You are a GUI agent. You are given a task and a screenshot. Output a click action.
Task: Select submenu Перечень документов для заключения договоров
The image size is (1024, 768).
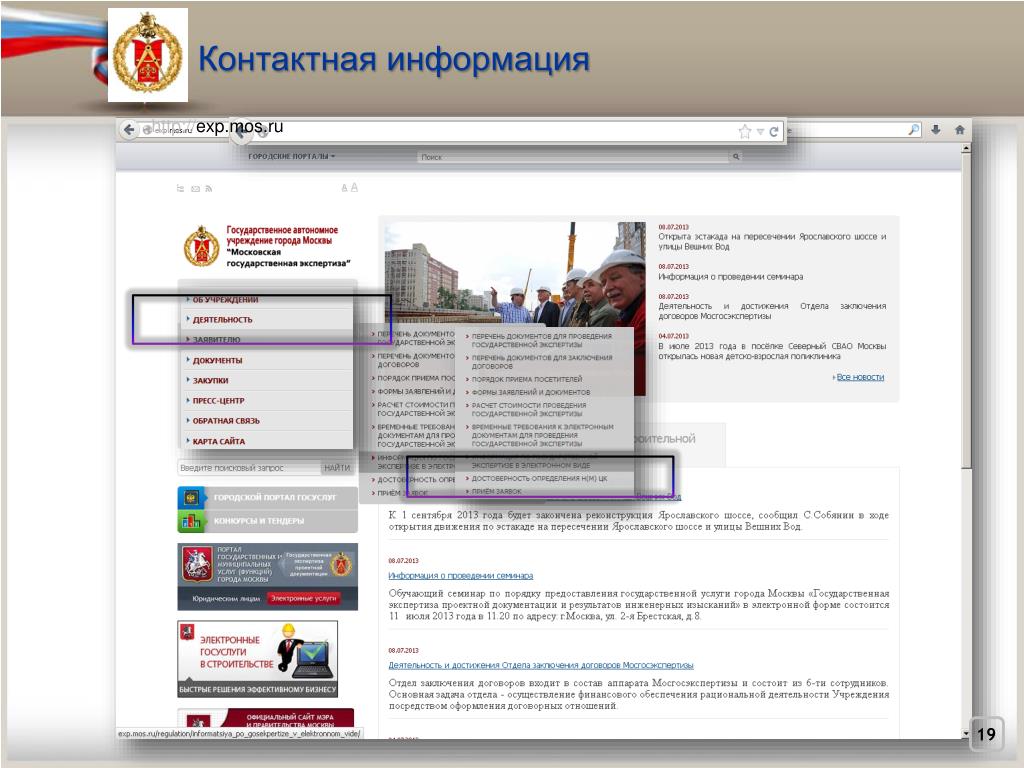[541, 362]
